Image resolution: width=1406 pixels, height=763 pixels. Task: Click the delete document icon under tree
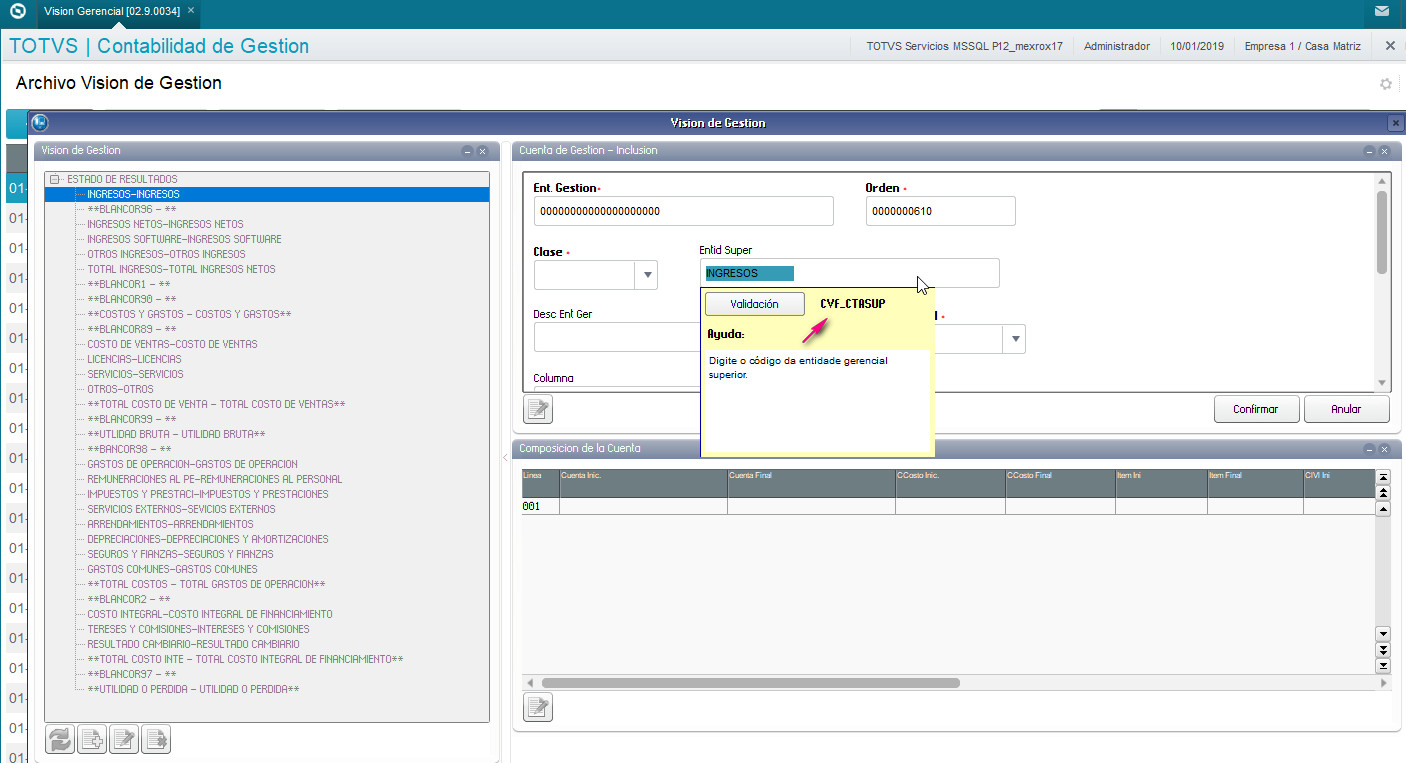(x=156, y=739)
